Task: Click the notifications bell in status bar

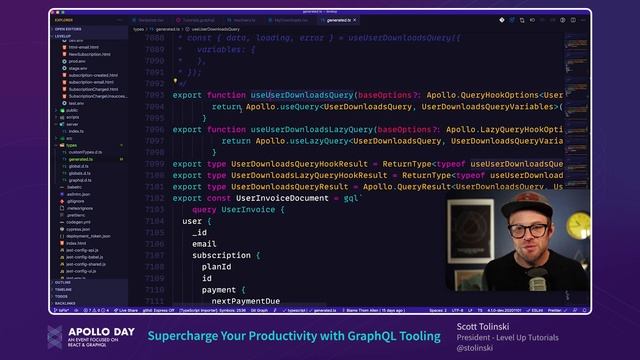Action: coord(585,311)
